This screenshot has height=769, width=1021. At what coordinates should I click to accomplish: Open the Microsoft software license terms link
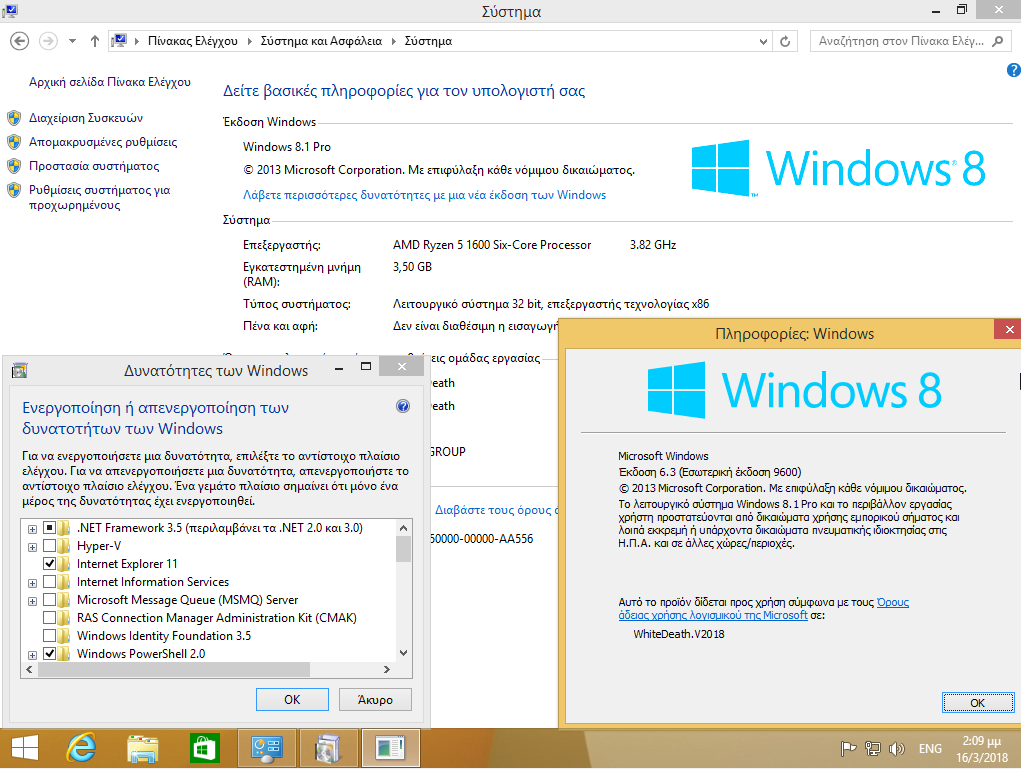pyautogui.click(x=764, y=608)
